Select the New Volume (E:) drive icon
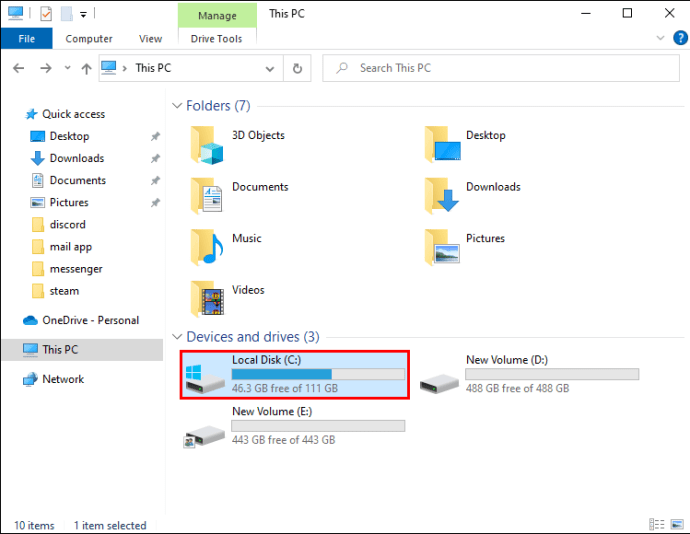 coord(204,436)
